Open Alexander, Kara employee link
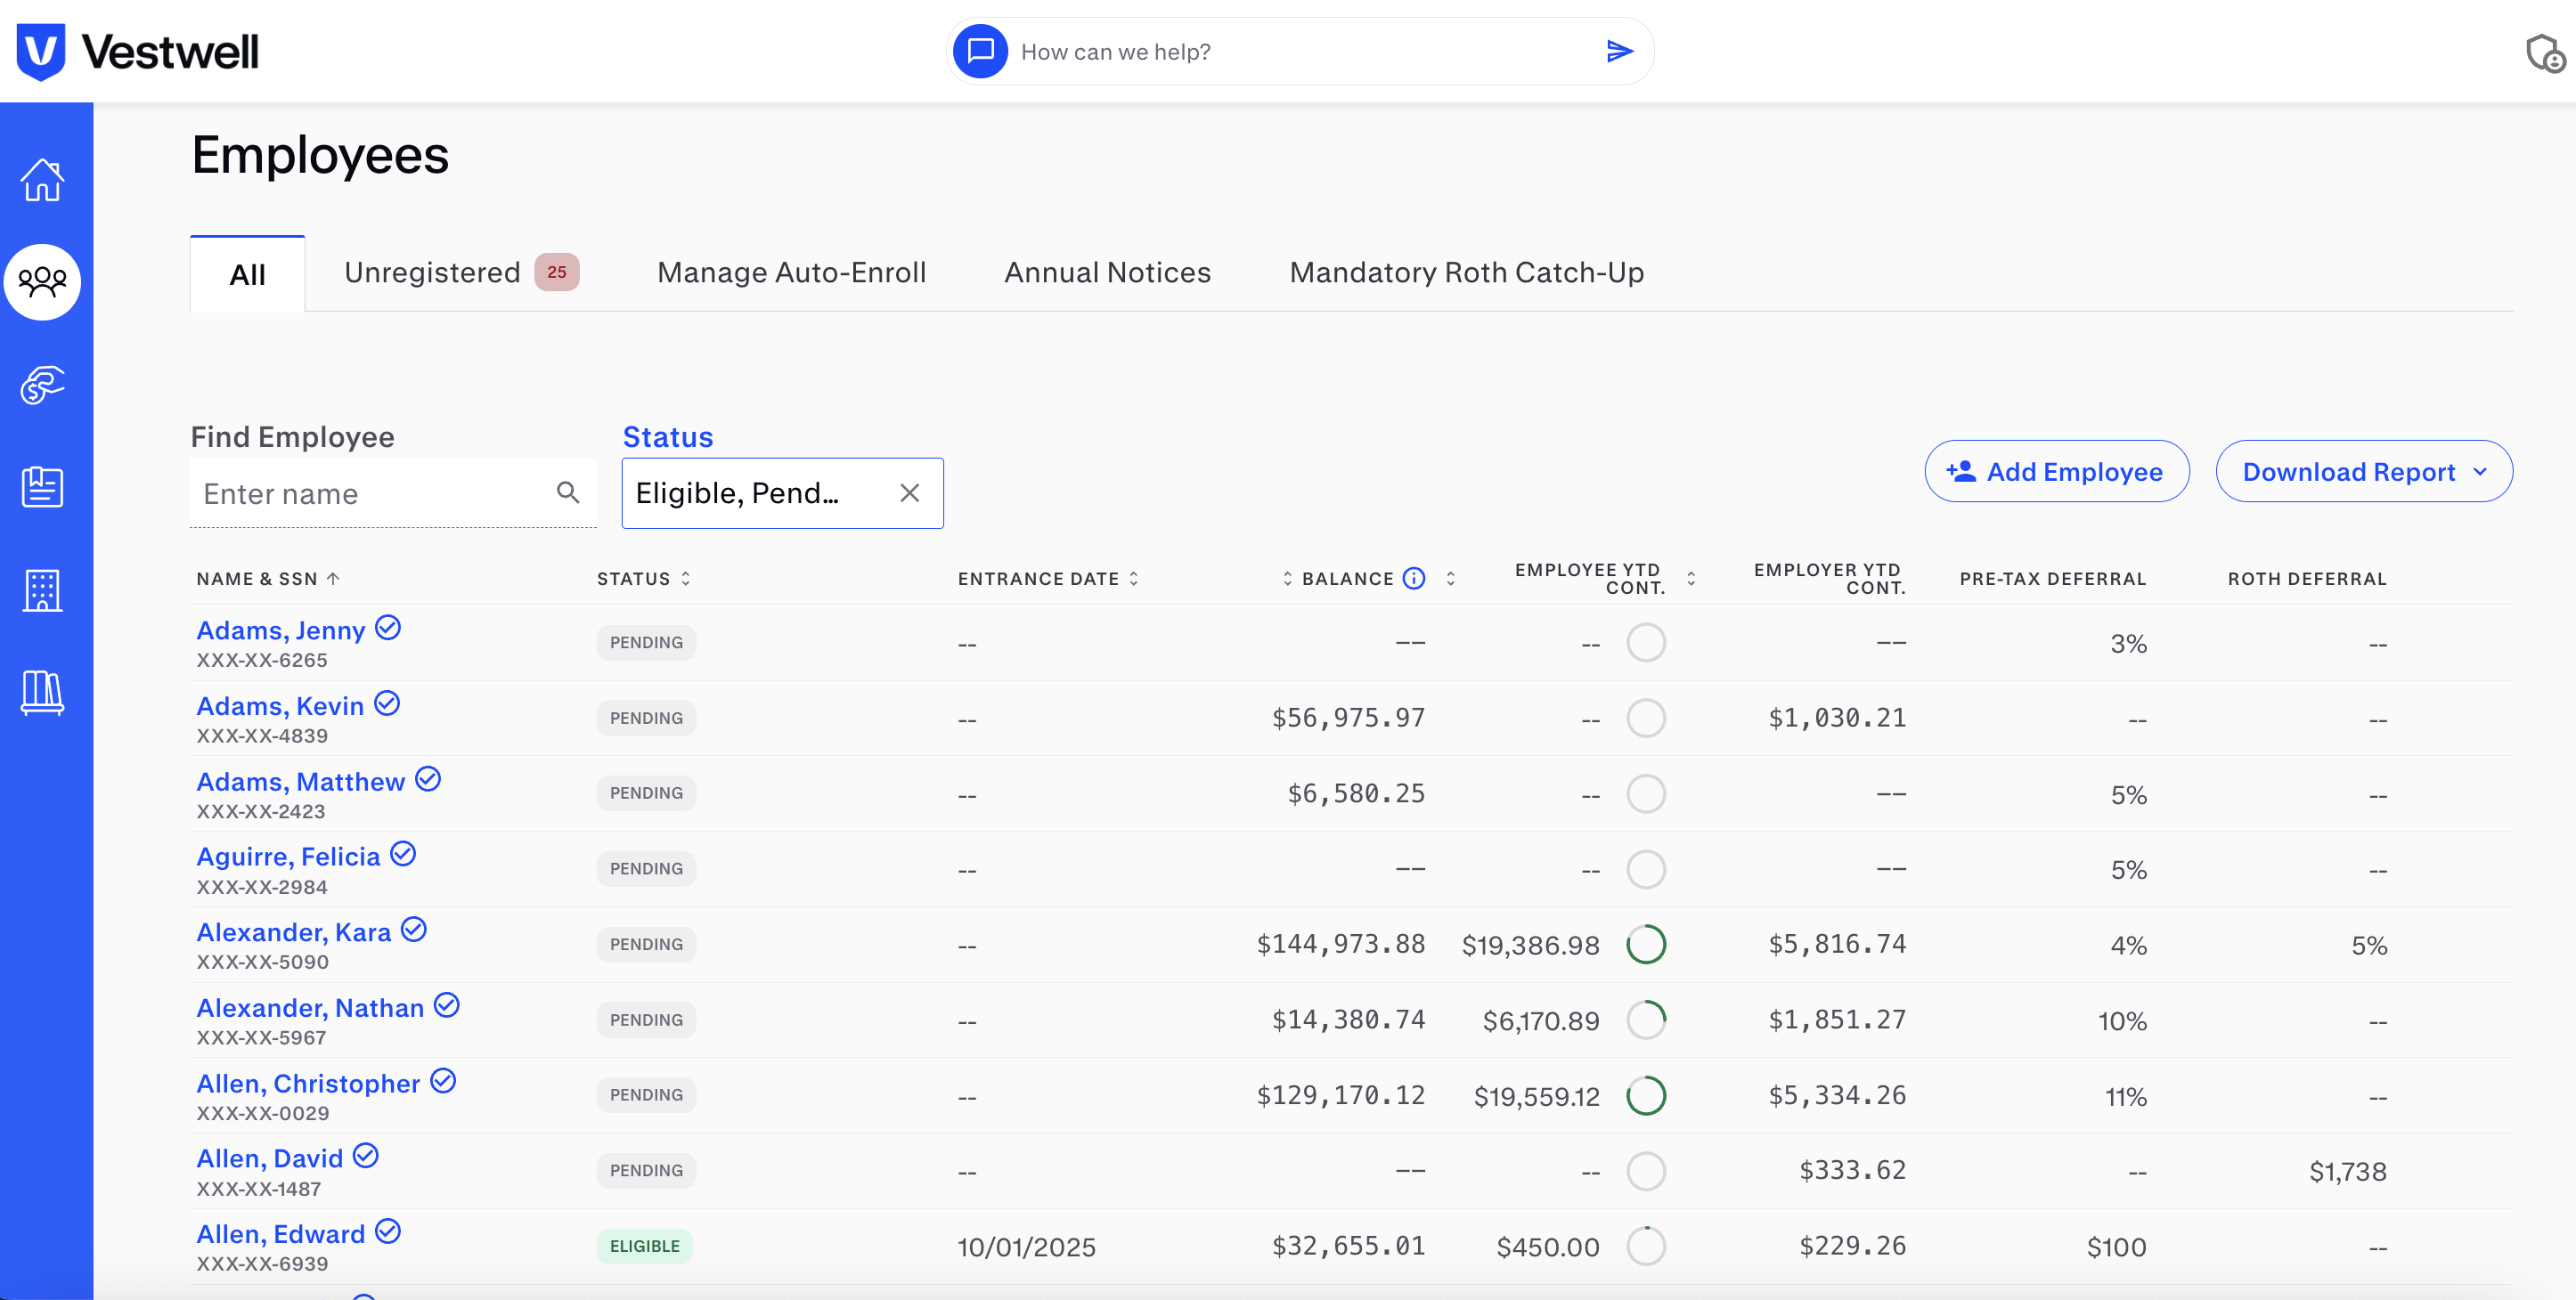2576x1300 pixels. 293,932
